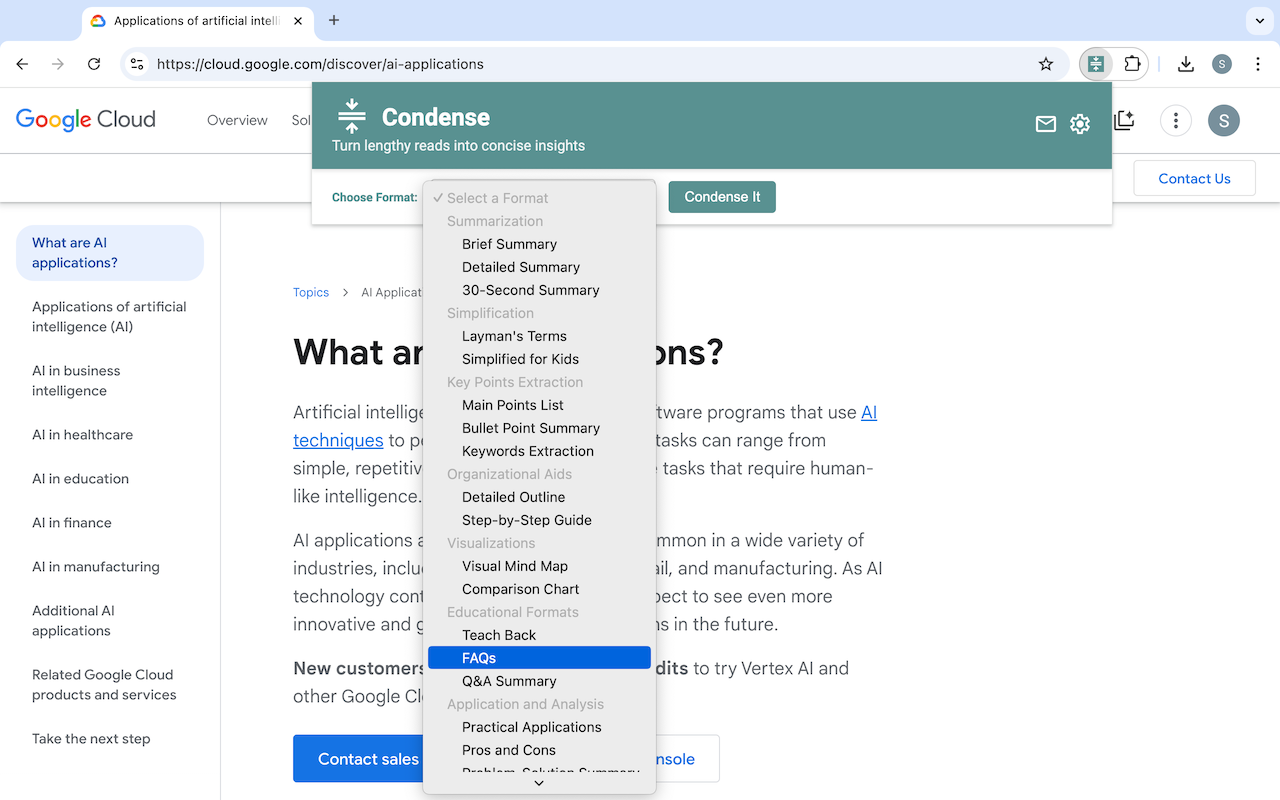Select Step-by-Step Guide format
This screenshot has height=800, width=1280.
click(540, 520)
